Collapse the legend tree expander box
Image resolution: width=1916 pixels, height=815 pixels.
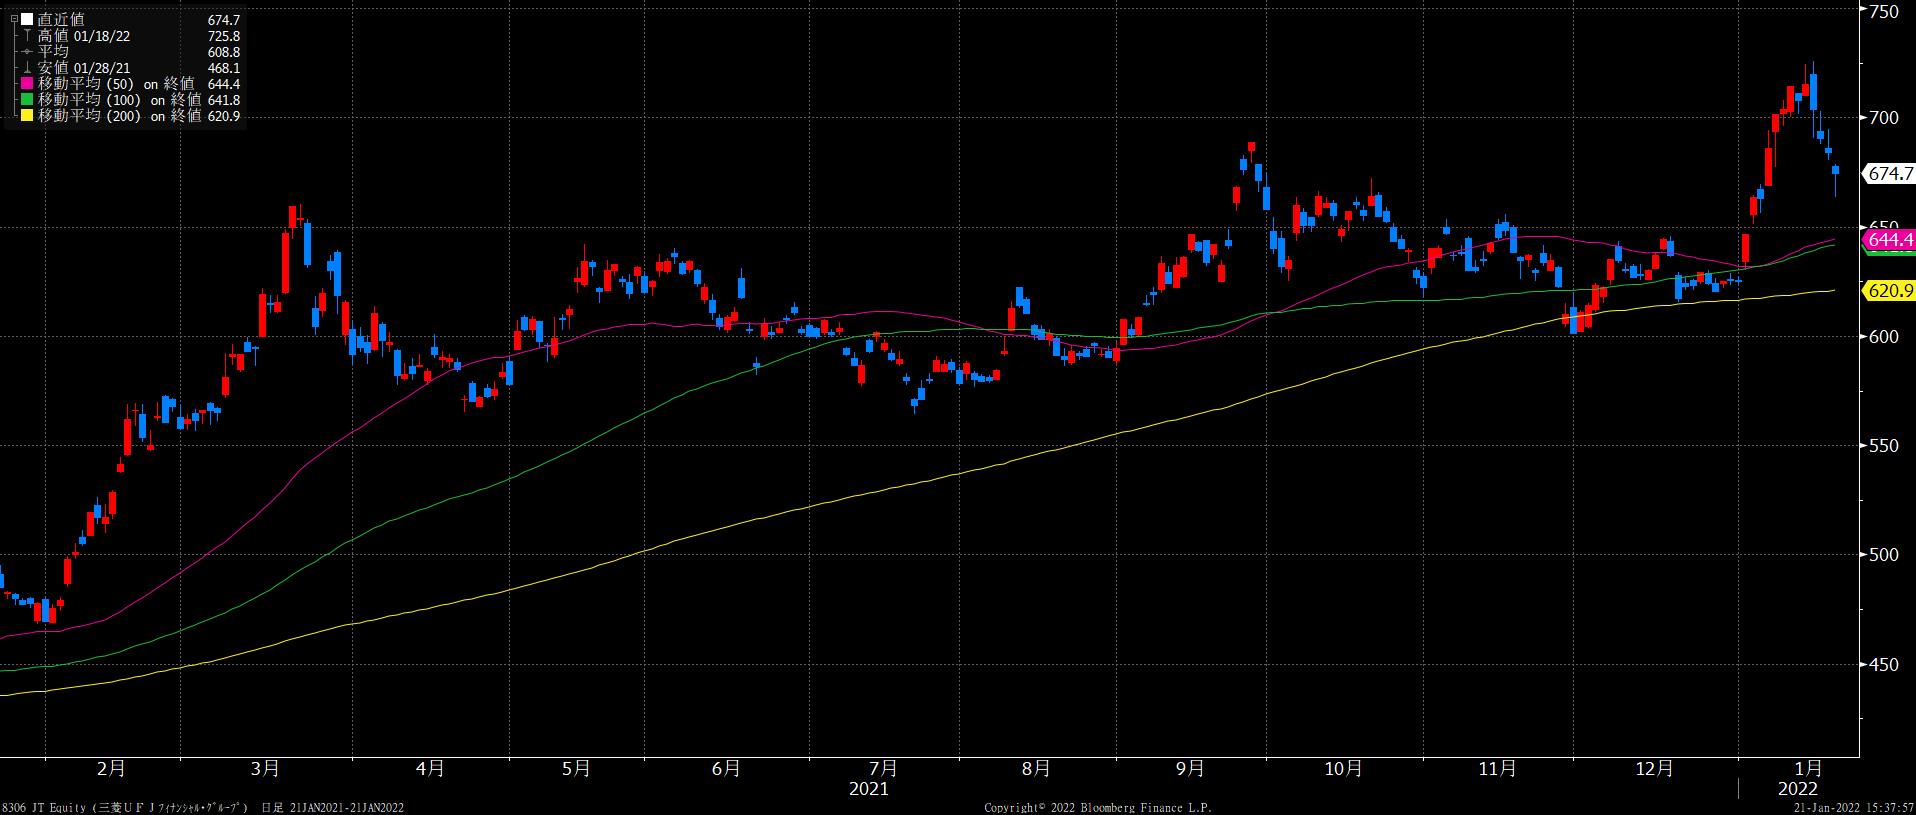pos(13,19)
